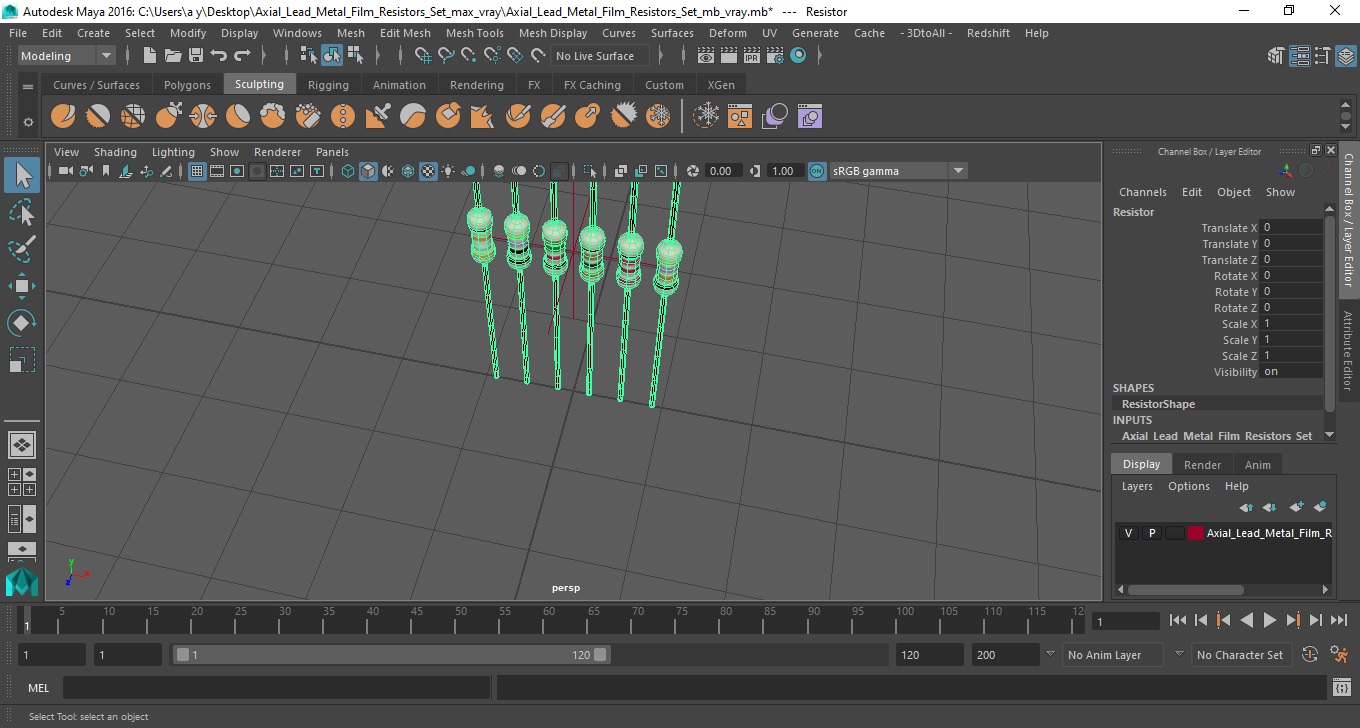1360x728 pixels.
Task: Start IPR render
Action: (752, 56)
